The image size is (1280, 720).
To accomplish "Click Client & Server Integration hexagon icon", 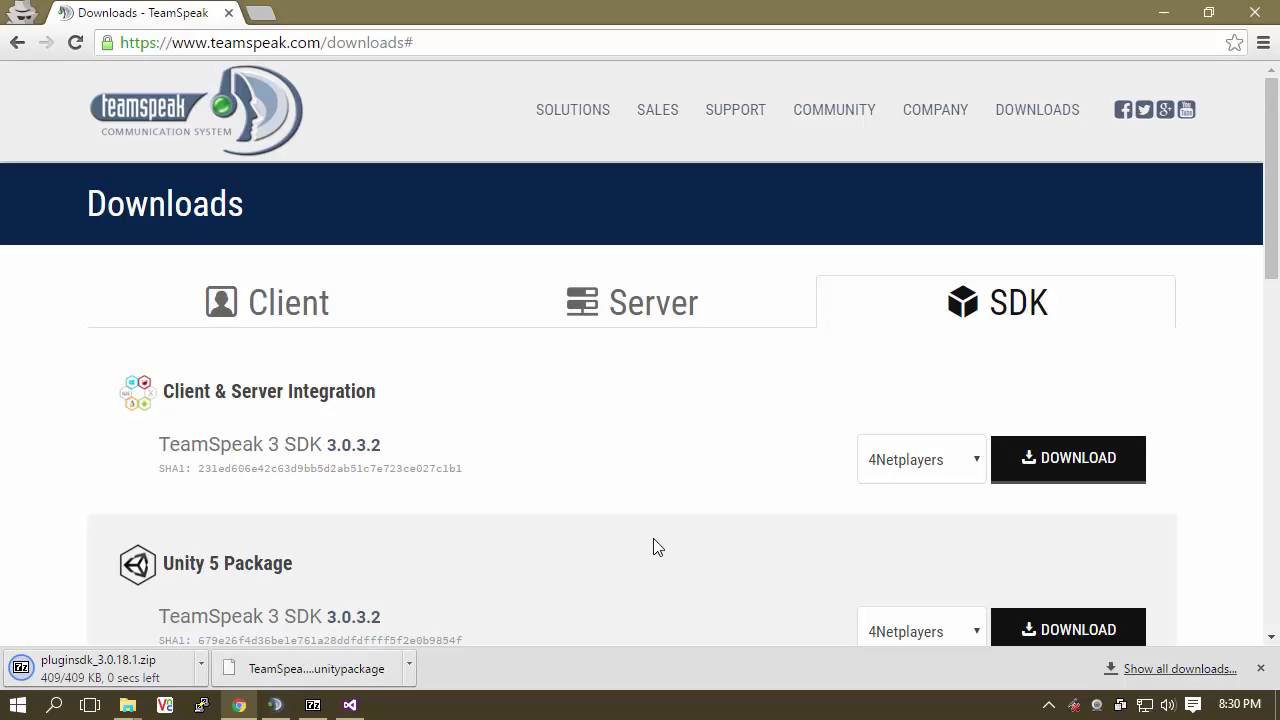I will (137, 392).
